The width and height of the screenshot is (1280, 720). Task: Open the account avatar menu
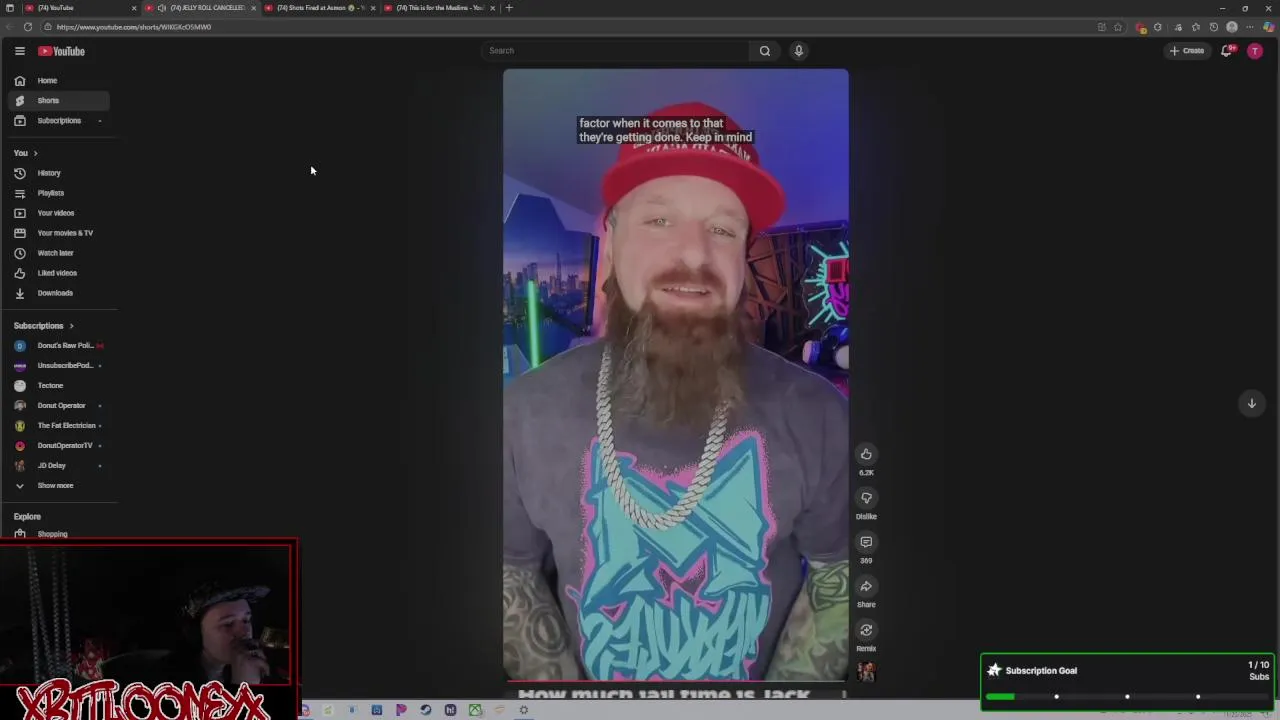pyautogui.click(x=1255, y=51)
